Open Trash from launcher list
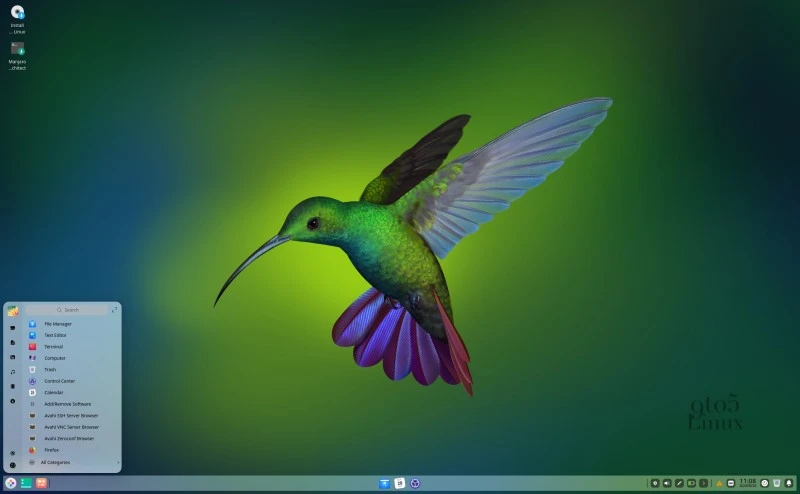 point(71,369)
